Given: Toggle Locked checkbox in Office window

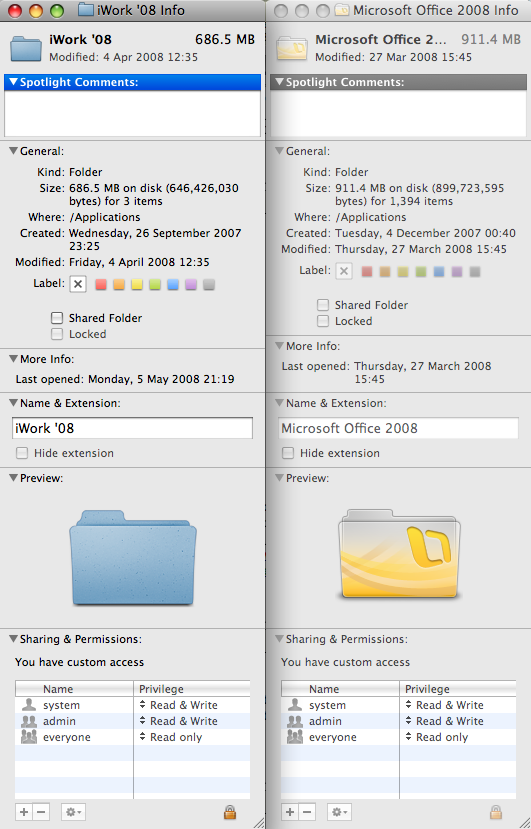Looking at the screenshot, I should click(323, 321).
